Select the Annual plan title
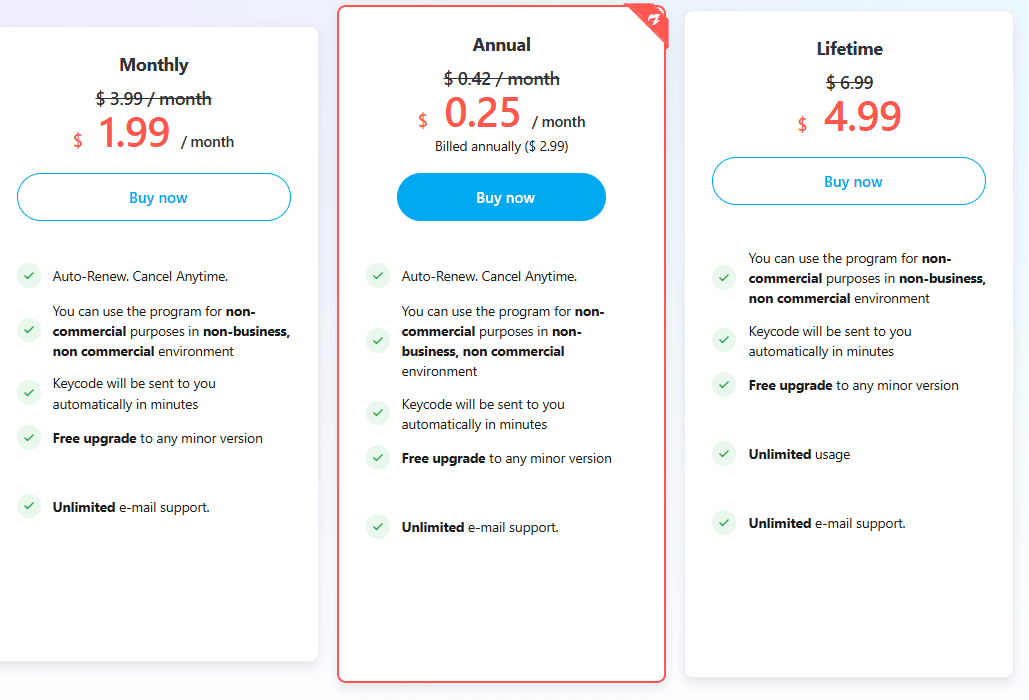 501,44
